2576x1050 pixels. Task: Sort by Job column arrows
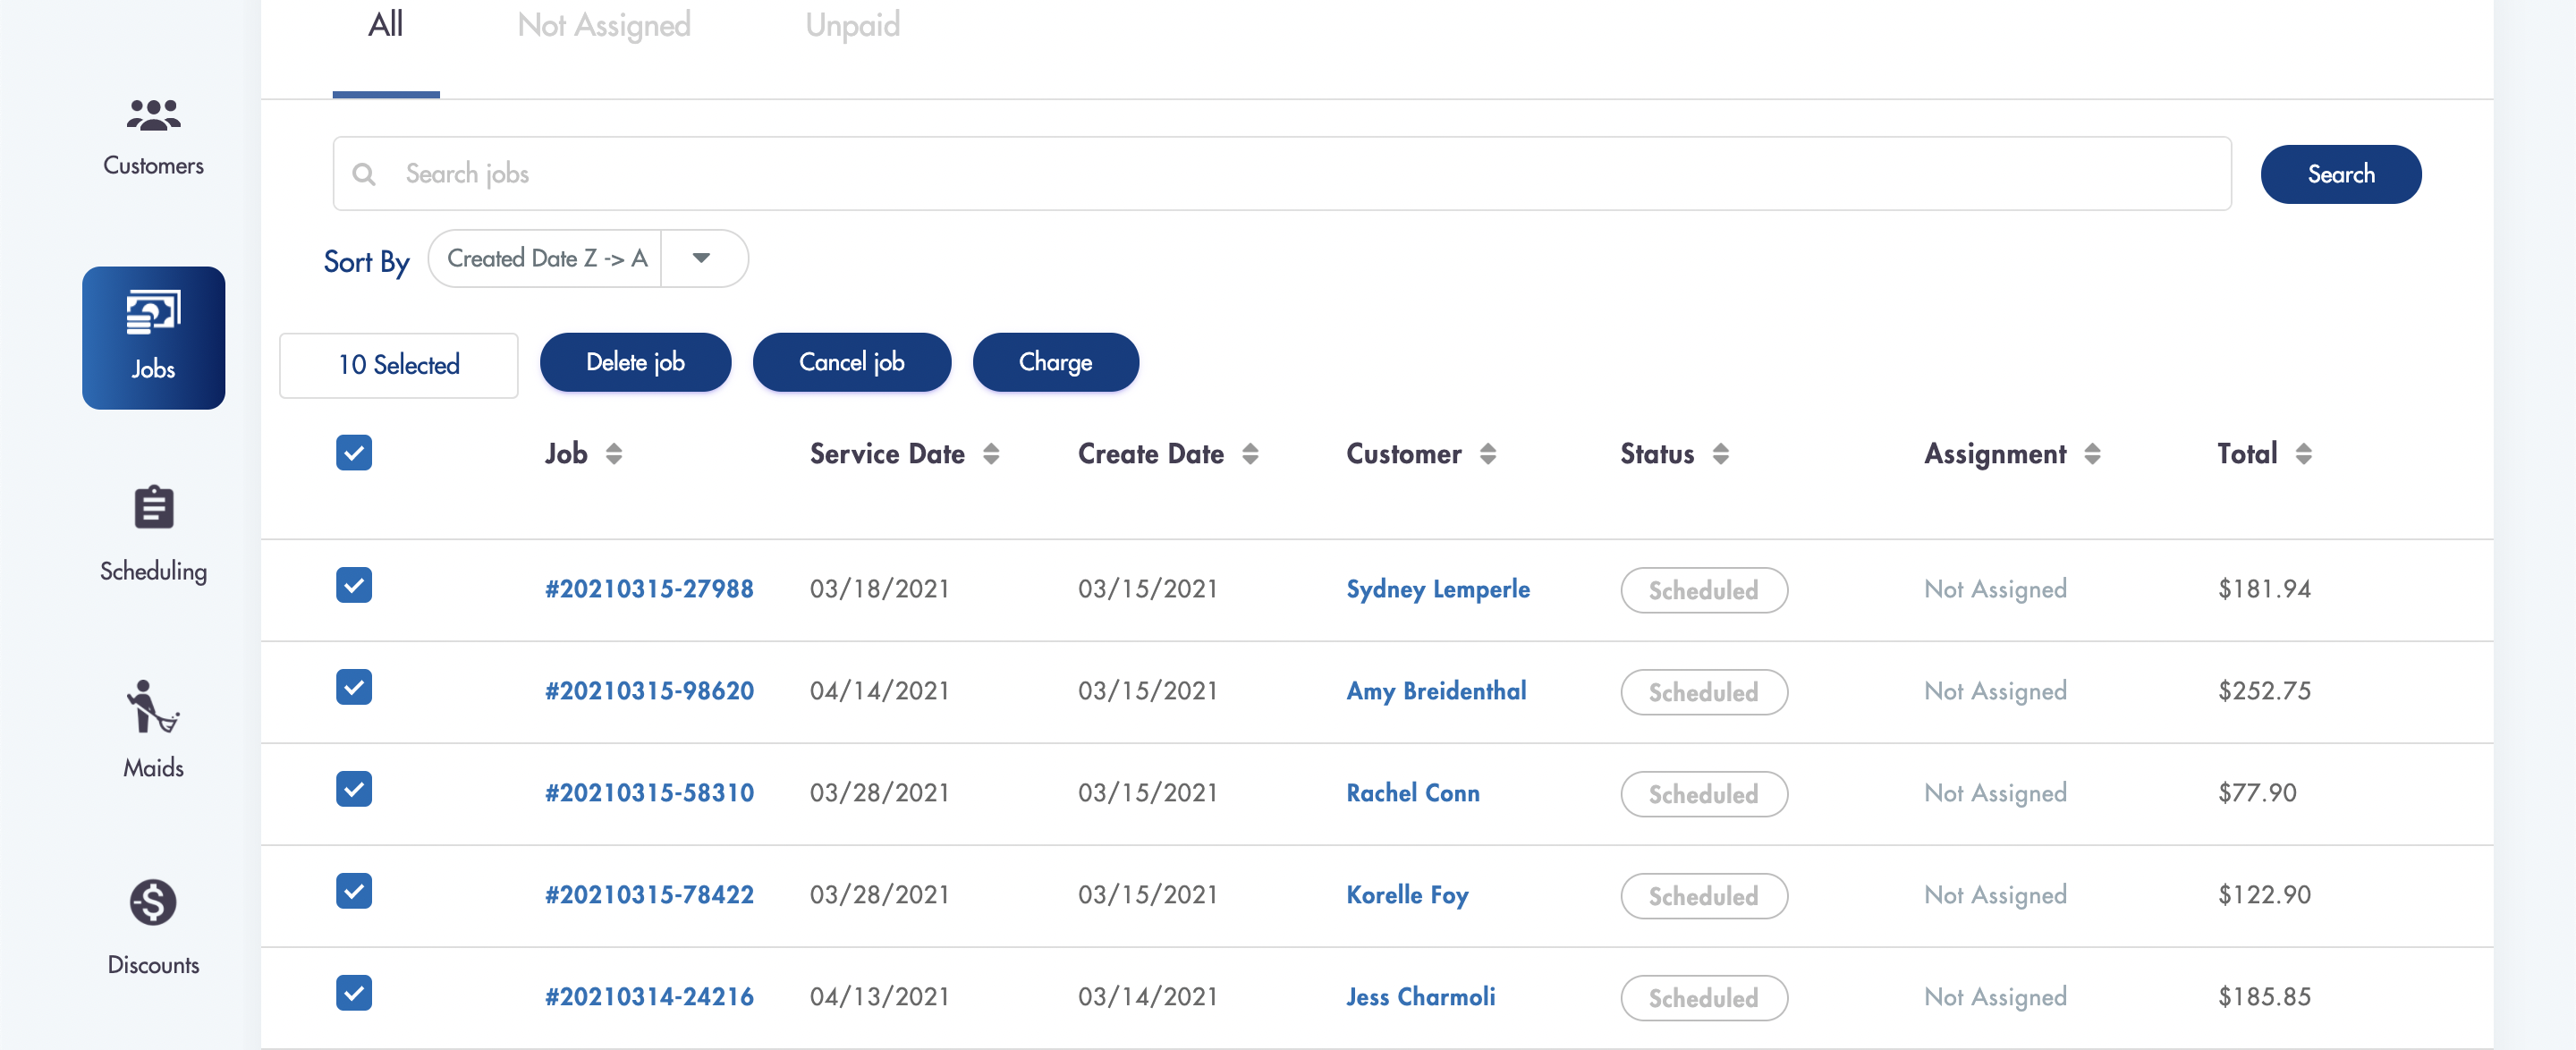[614, 454]
